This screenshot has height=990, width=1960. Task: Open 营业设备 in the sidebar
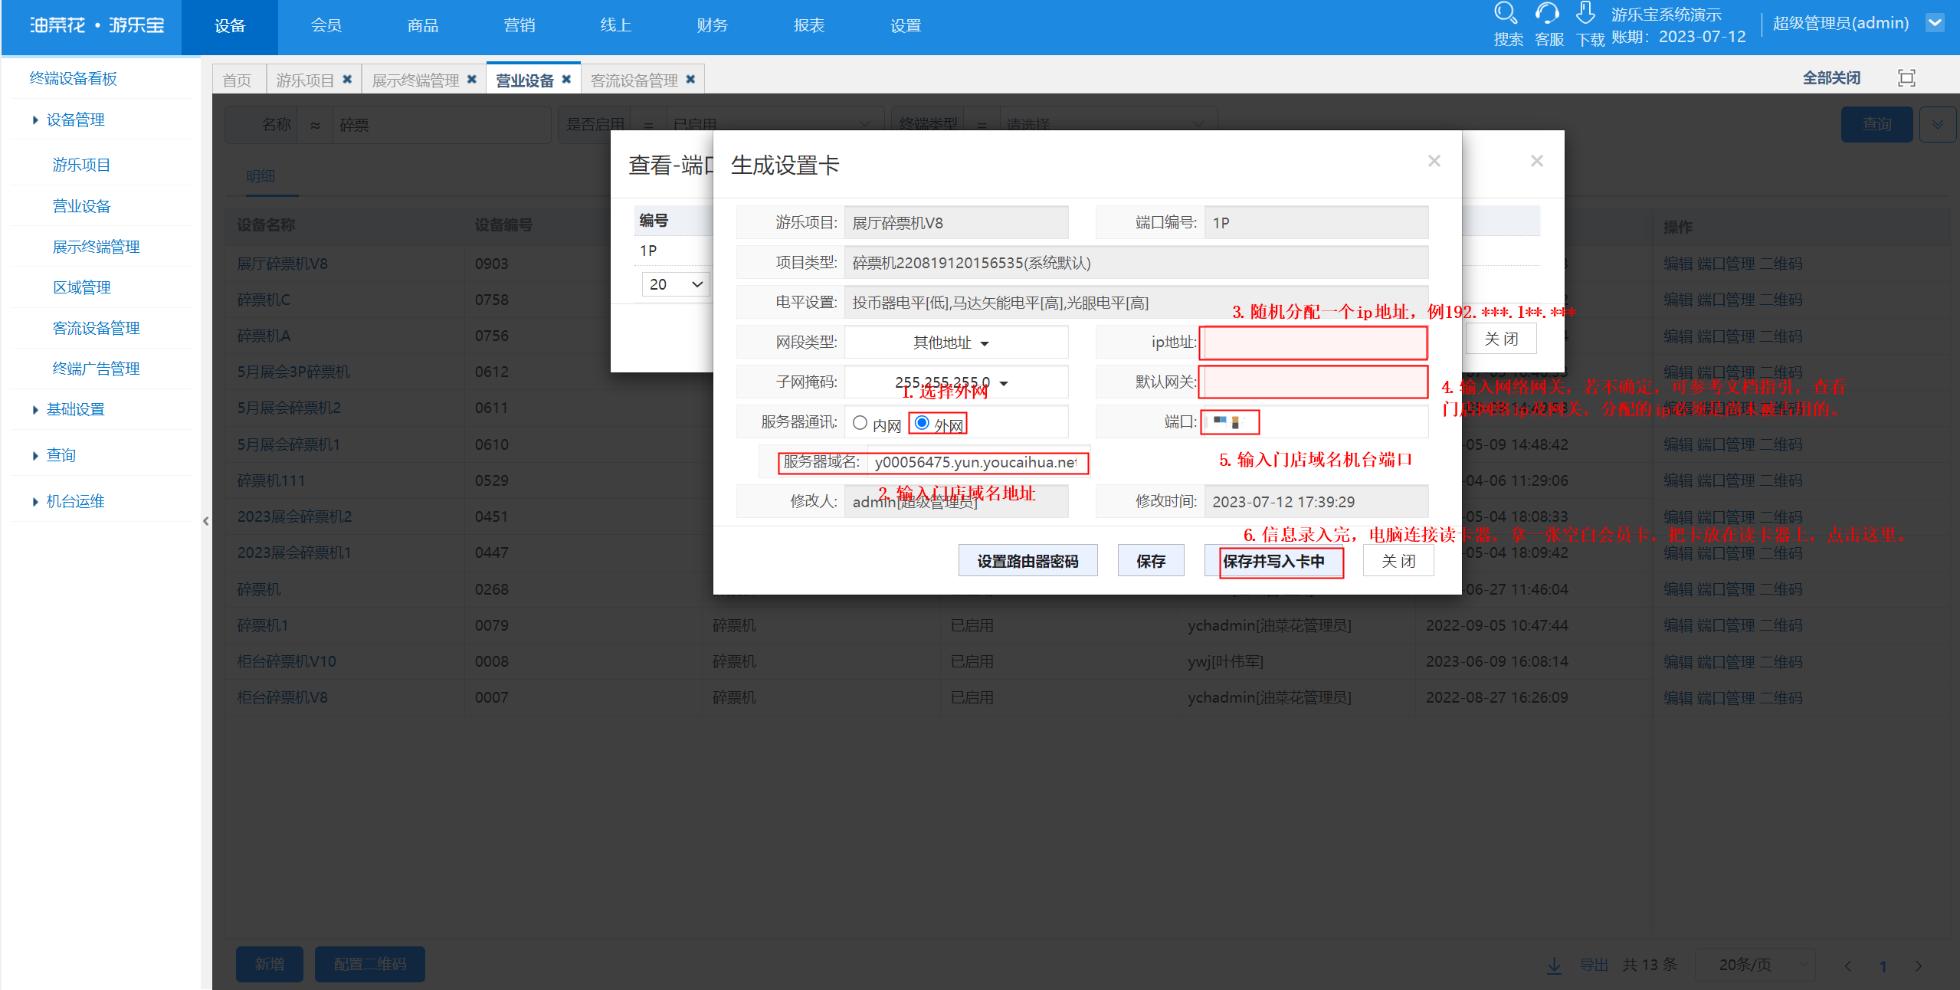pos(82,206)
